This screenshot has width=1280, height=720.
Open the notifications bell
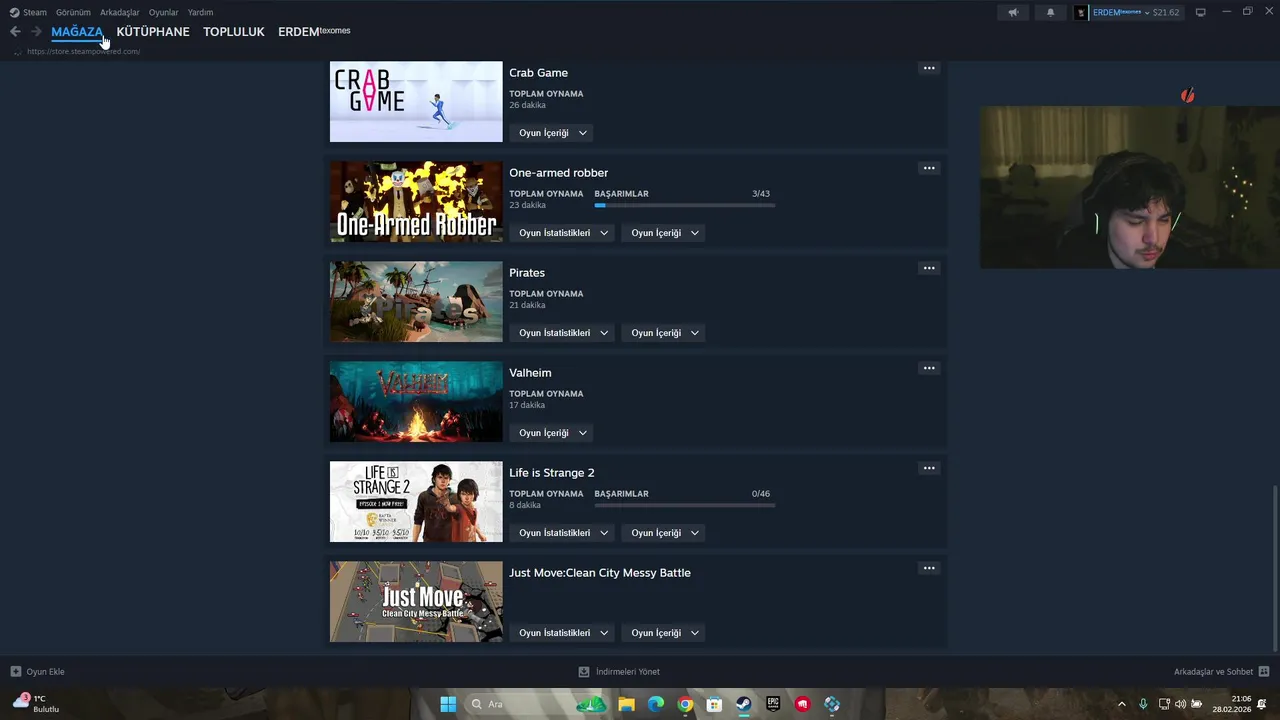pos(1050,12)
